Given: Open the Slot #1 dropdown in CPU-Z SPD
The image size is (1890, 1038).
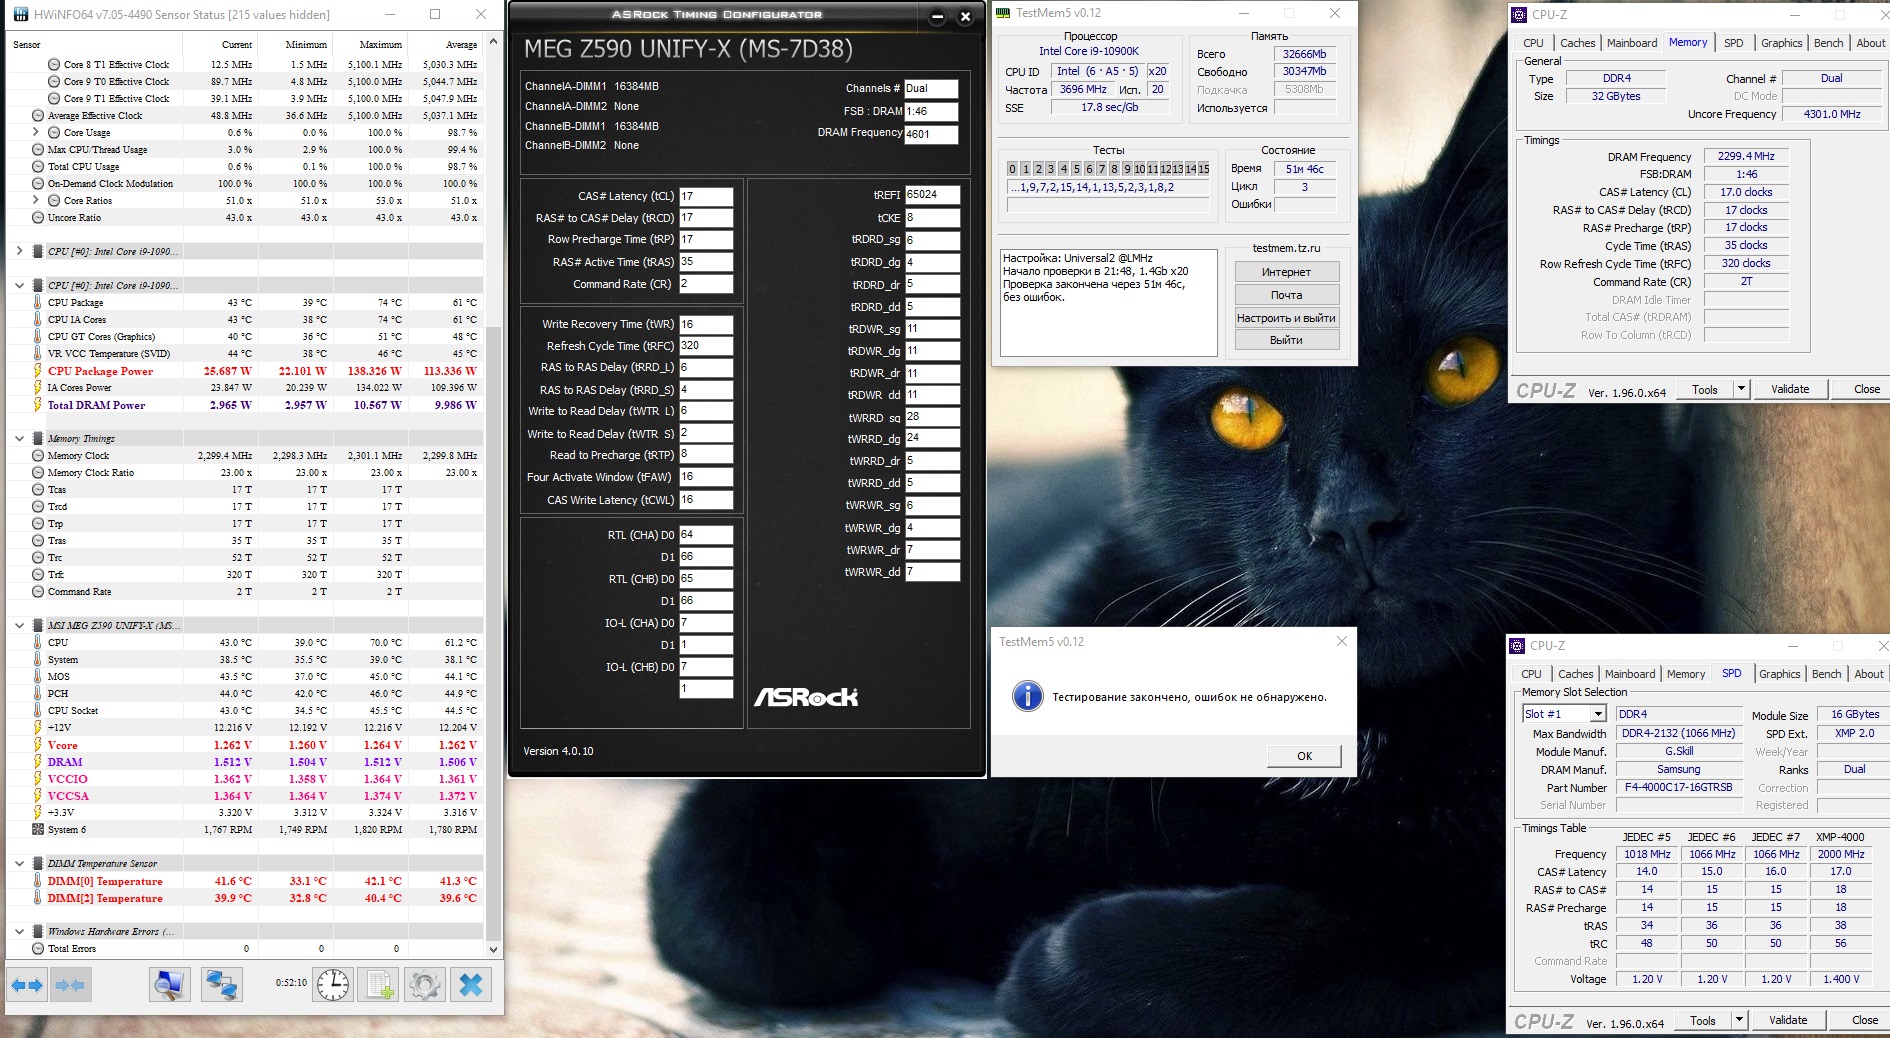Looking at the screenshot, I should pyautogui.click(x=1598, y=714).
